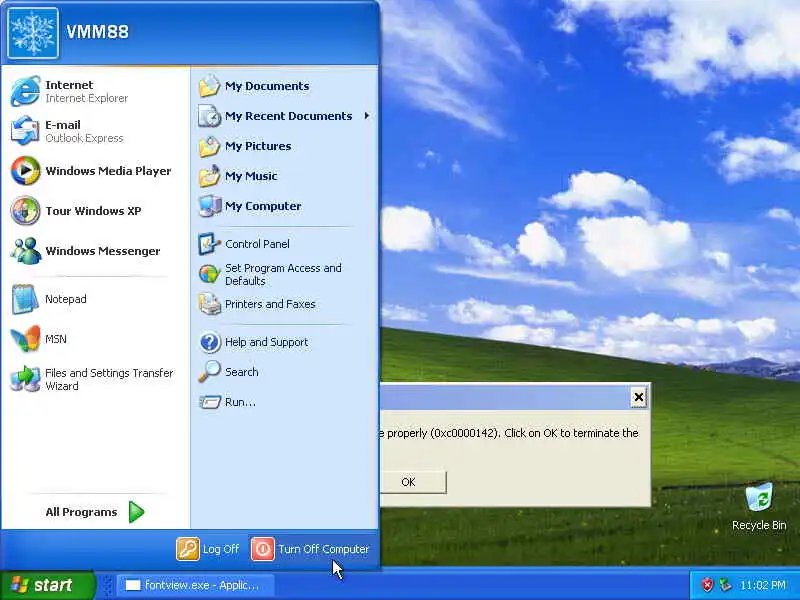Image resolution: width=800 pixels, height=600 pixels.
Task: Click the red security shield tray icon
Action: pos(707,585)
